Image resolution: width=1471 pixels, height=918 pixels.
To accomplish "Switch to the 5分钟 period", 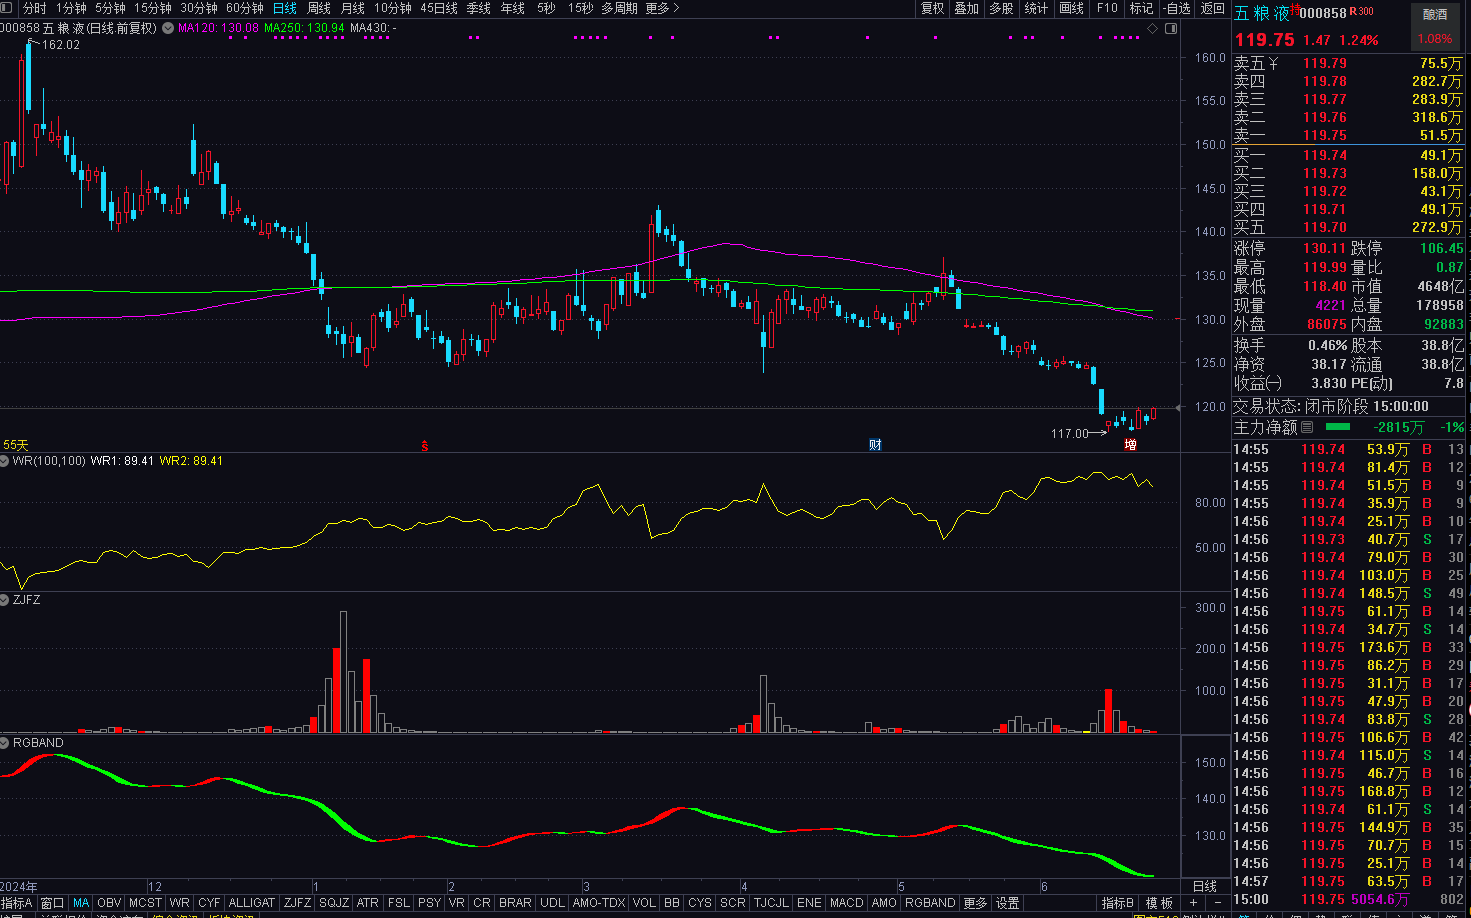I will click(111, 8).
